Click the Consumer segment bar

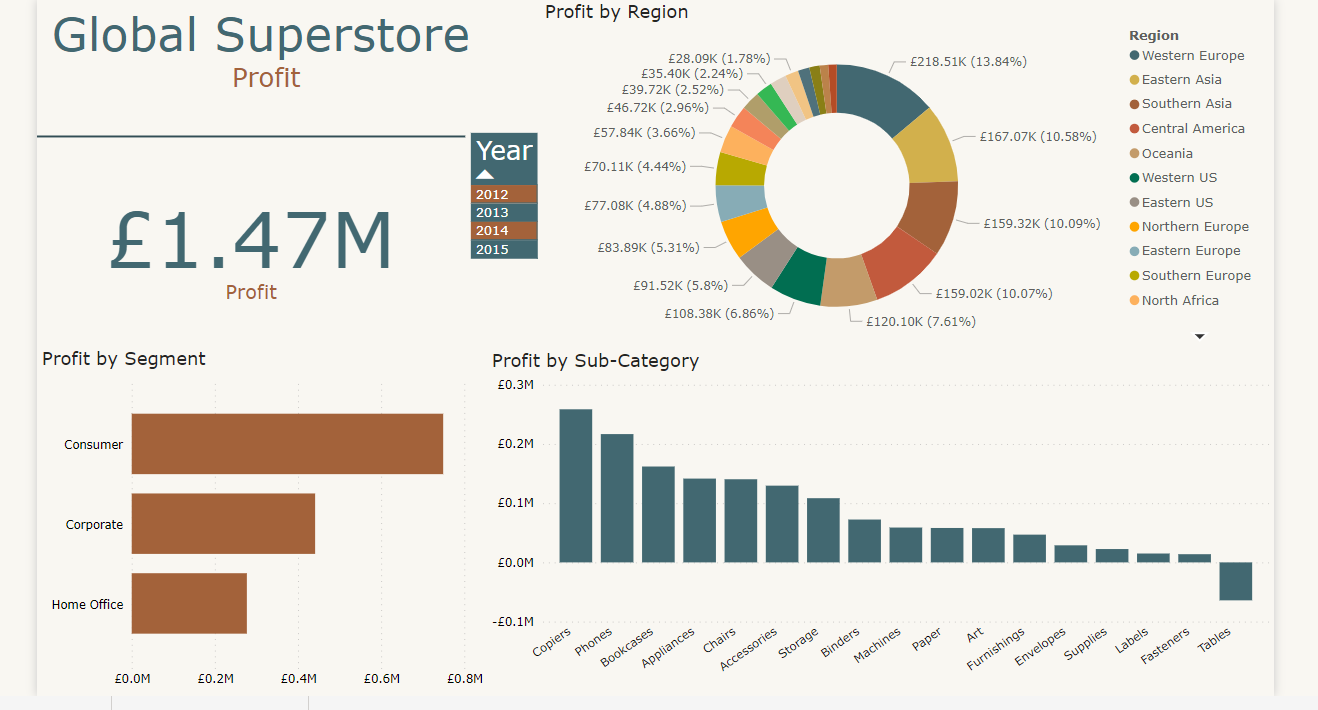click(287, 443)
